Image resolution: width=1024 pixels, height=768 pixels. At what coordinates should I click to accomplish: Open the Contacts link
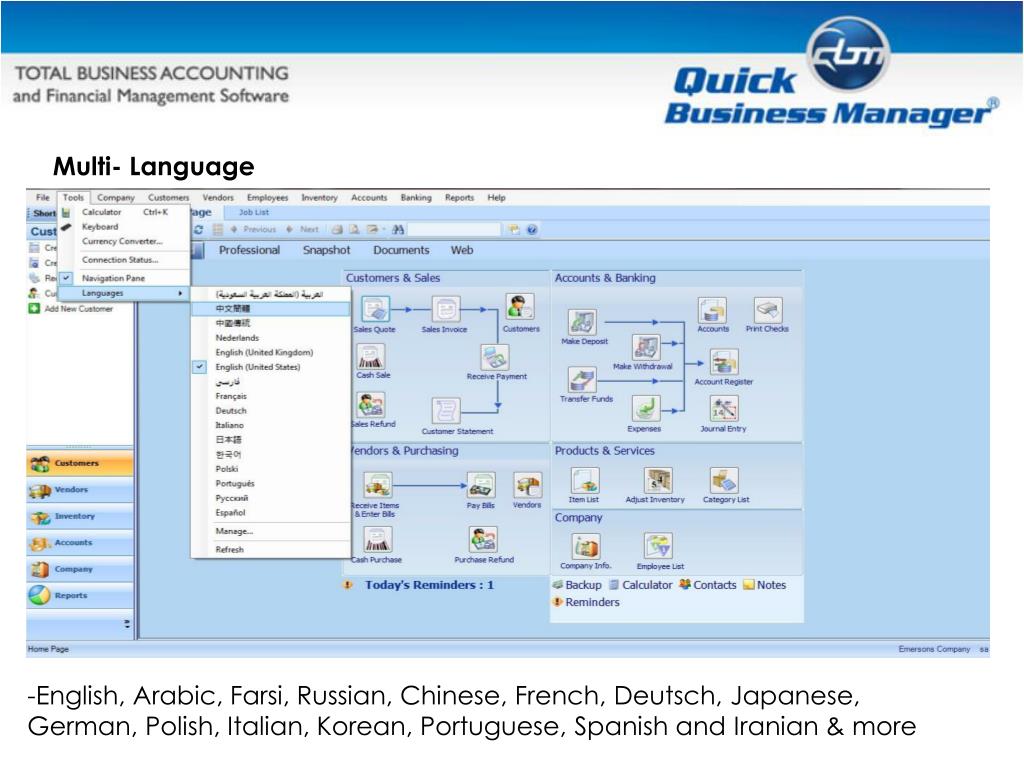pos(708,585)
